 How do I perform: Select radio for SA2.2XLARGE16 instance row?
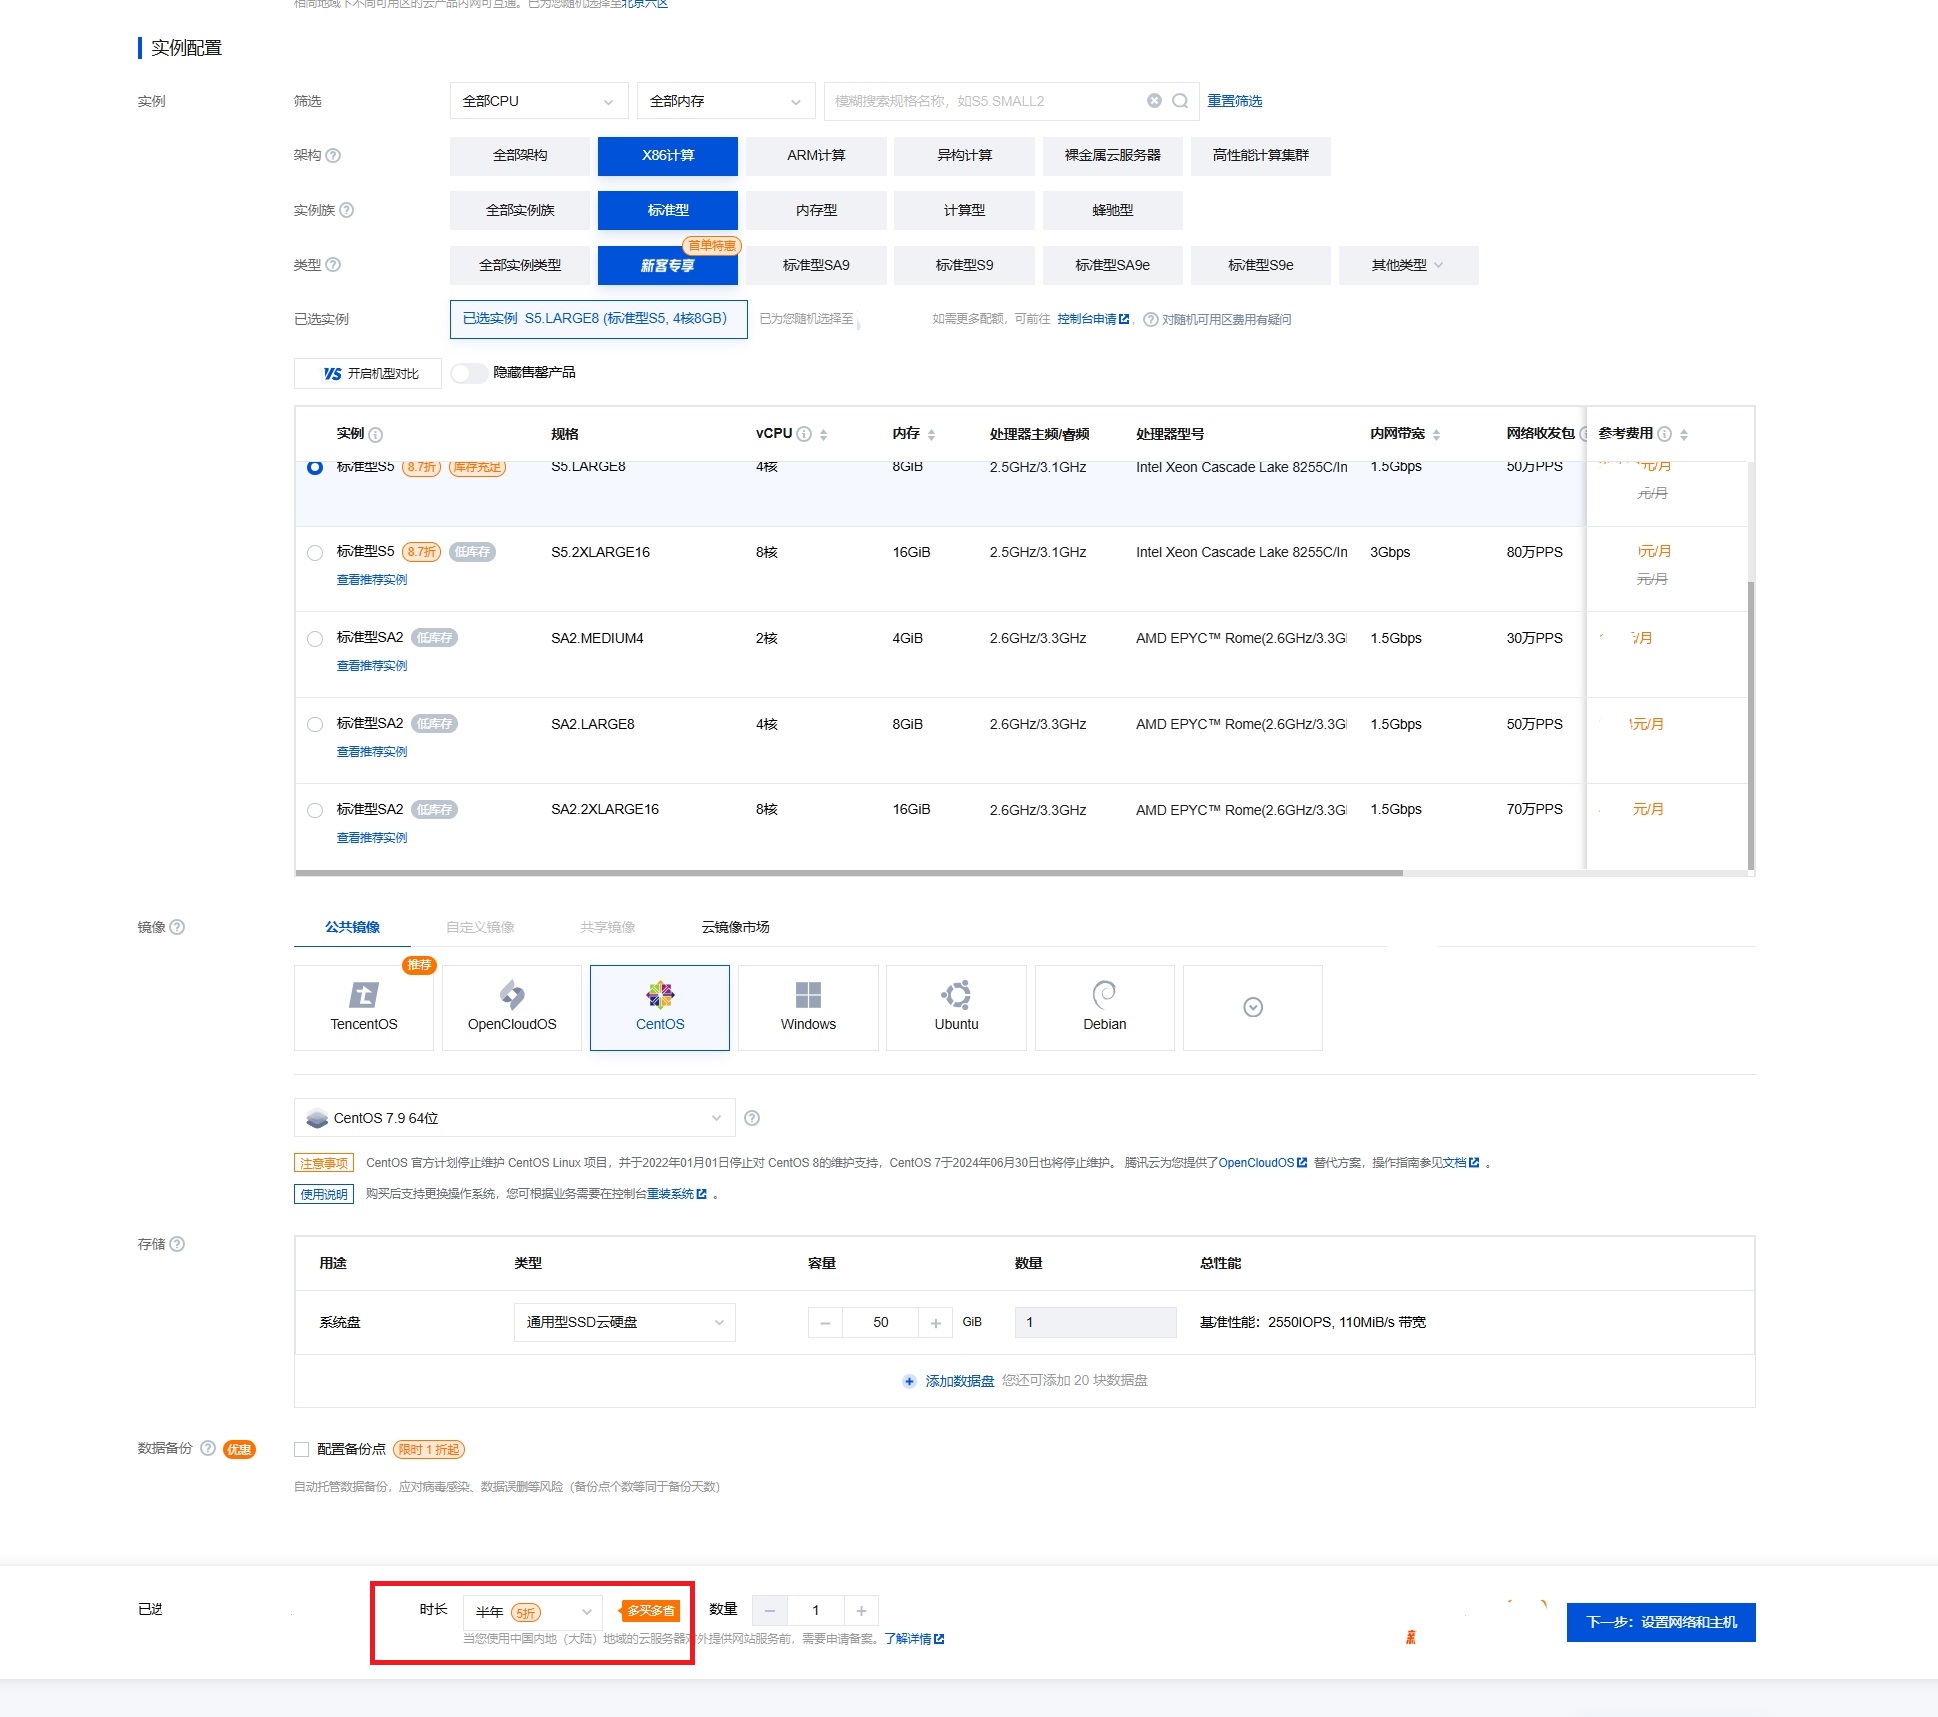pyautogui.click(x=315, y=811)
